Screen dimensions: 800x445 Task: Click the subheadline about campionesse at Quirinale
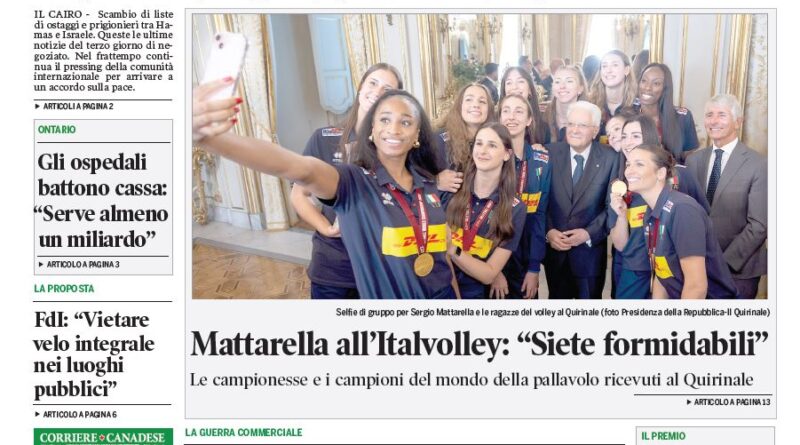471,380
